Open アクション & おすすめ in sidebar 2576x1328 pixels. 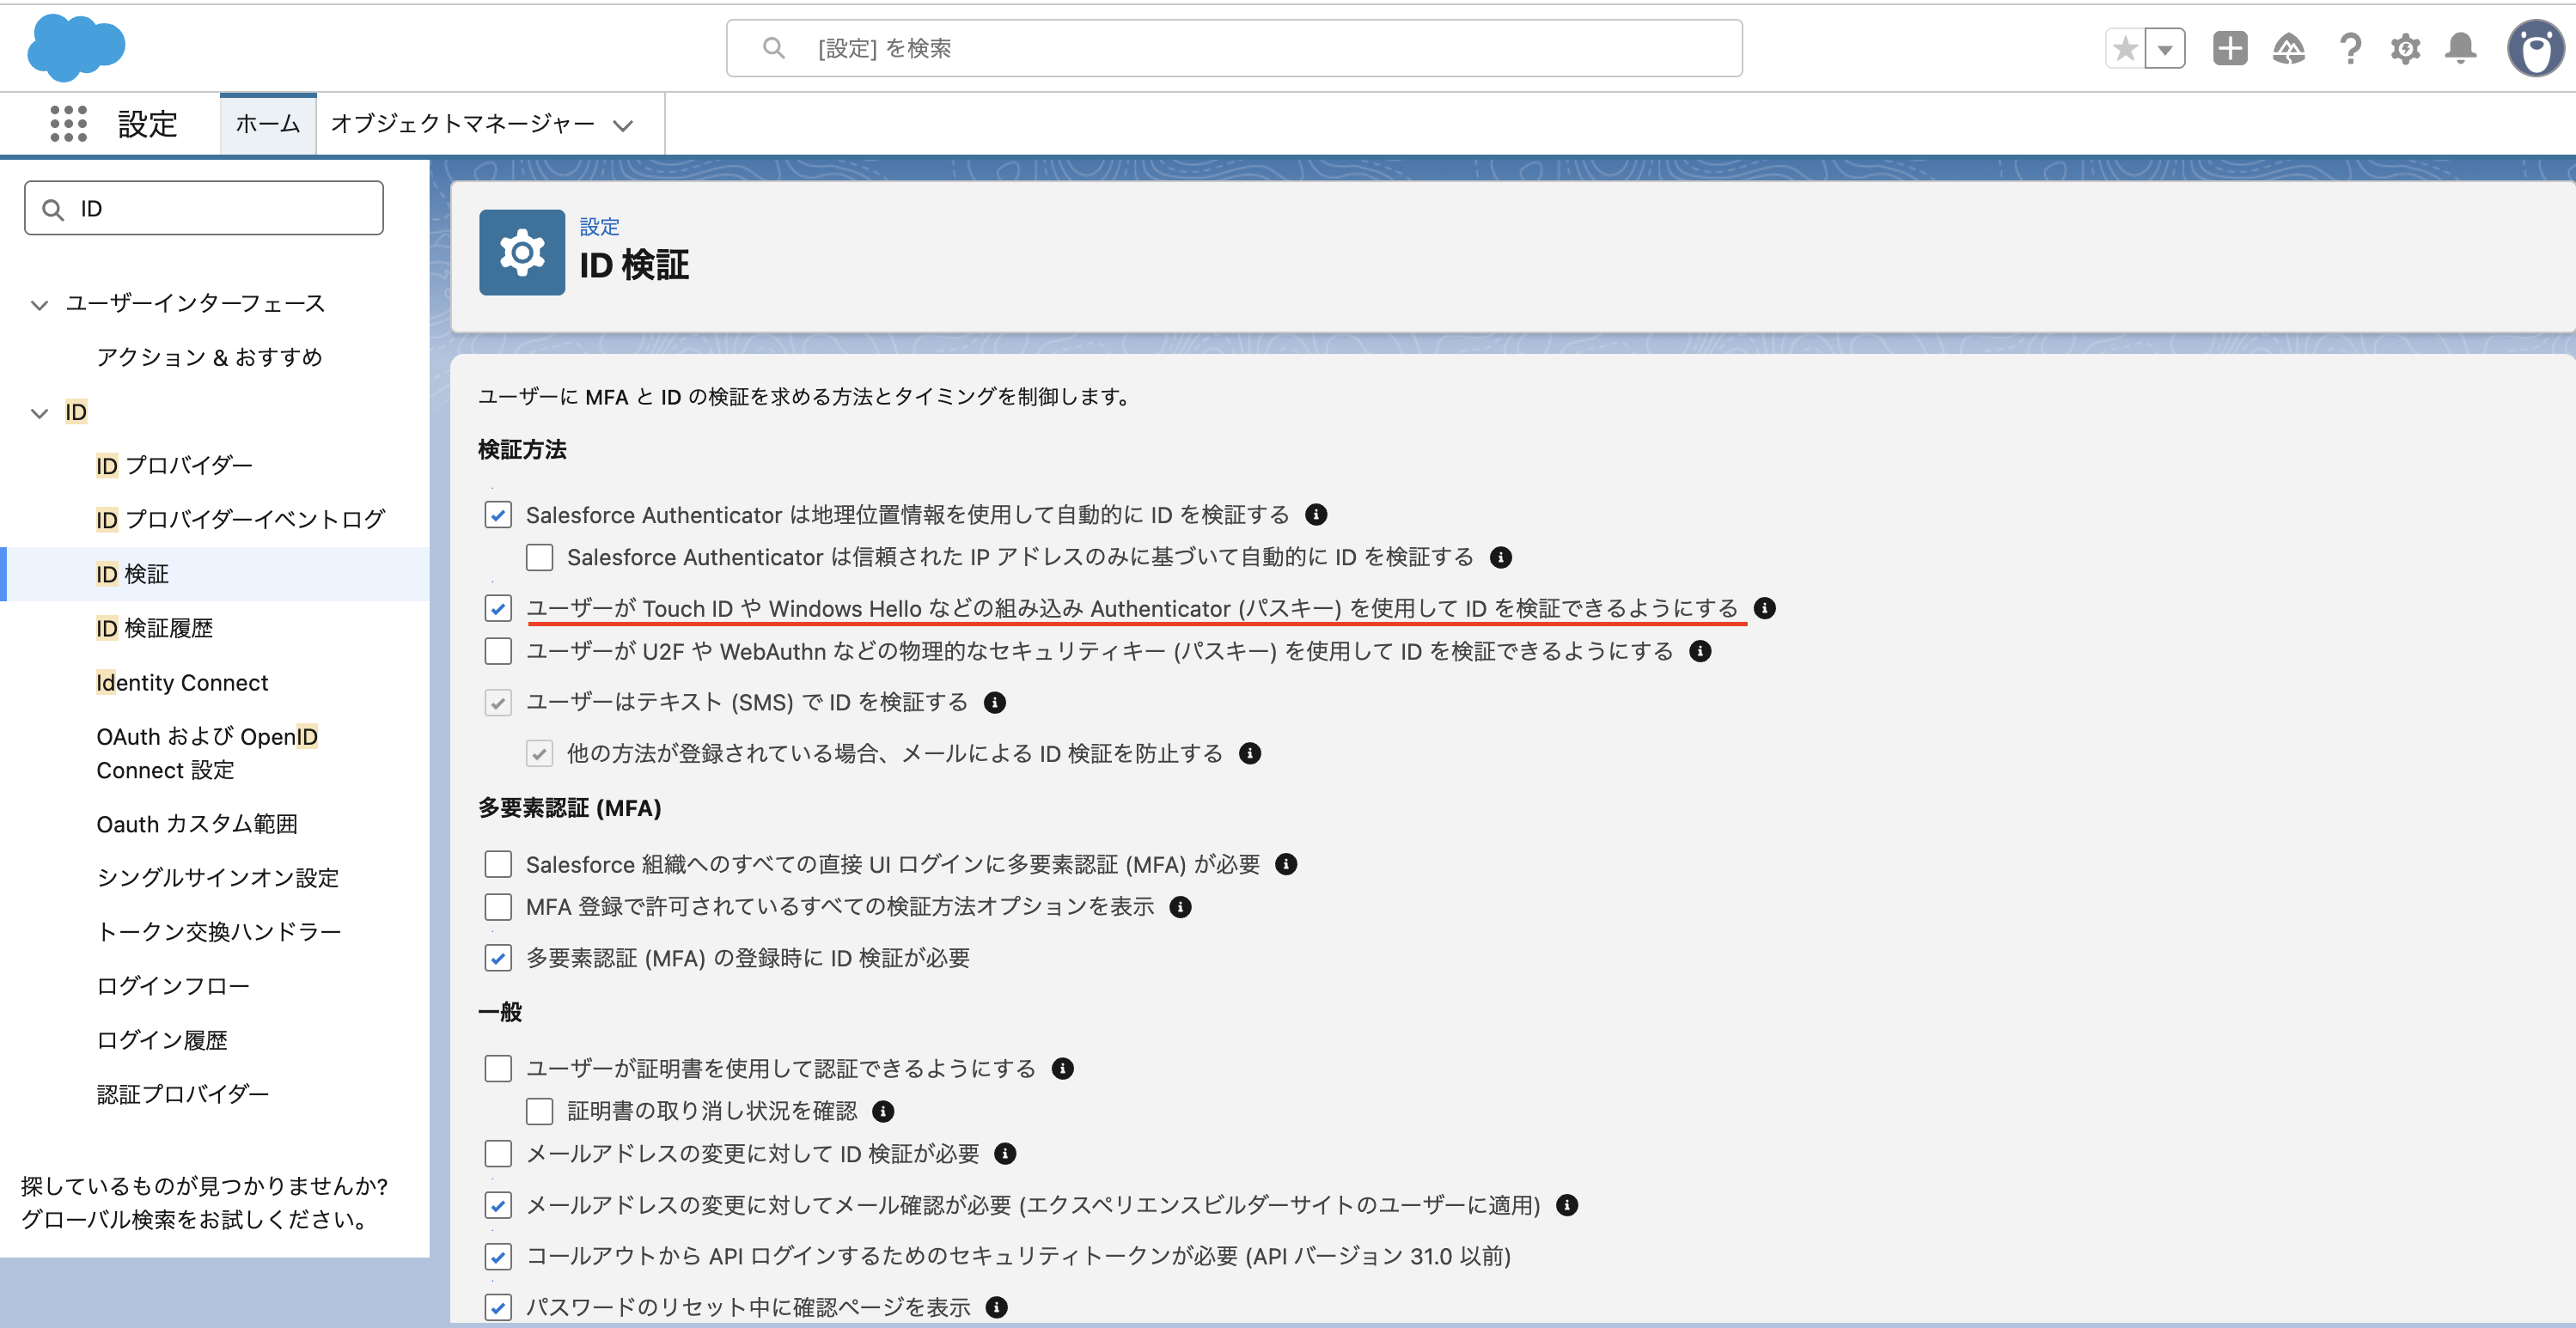pyautogui.click(x=209, y=357)
